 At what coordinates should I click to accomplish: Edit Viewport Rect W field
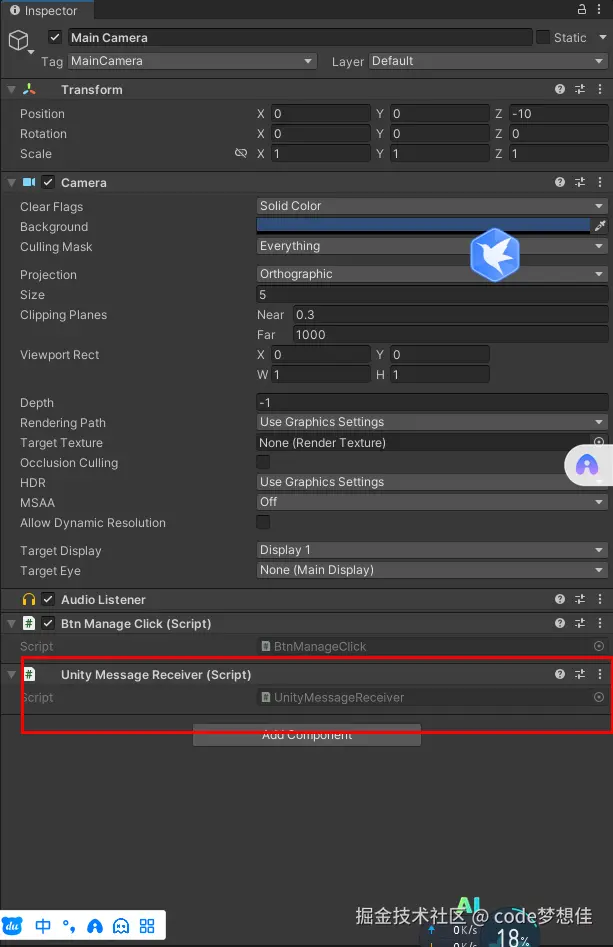[321, 374]
